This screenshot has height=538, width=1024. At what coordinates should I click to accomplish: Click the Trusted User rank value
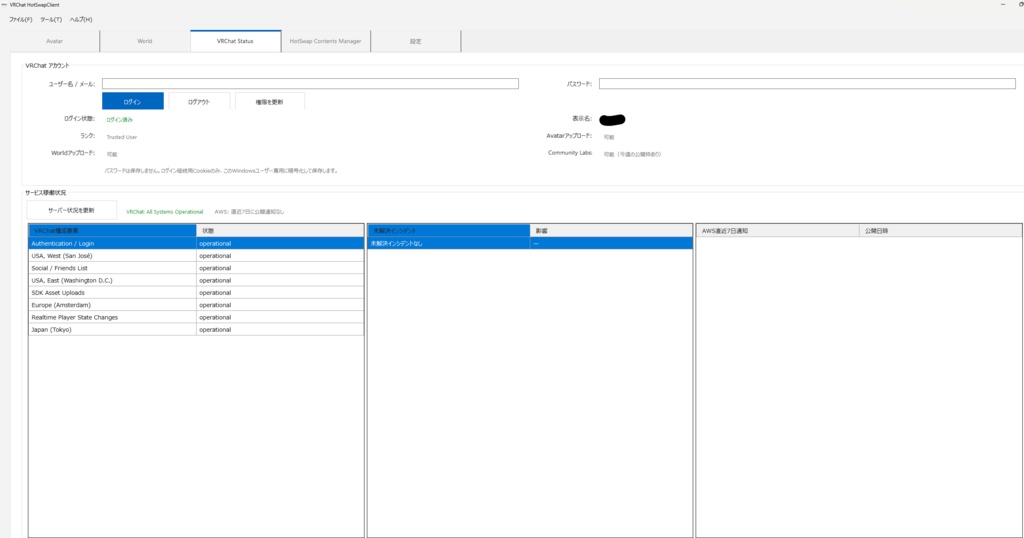(121, 137)
